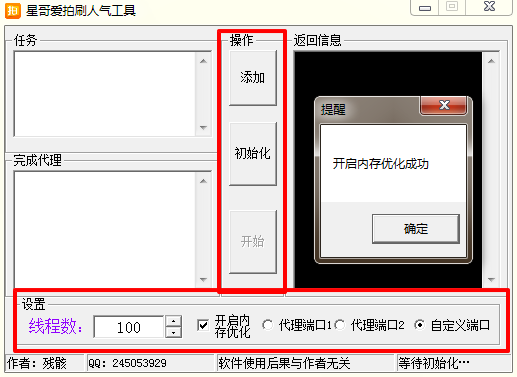Image resolution: width=517 pixels, height=377 pixels.
Task: Click the 作者: 残骸 status bar text
Action: point(37,363)
